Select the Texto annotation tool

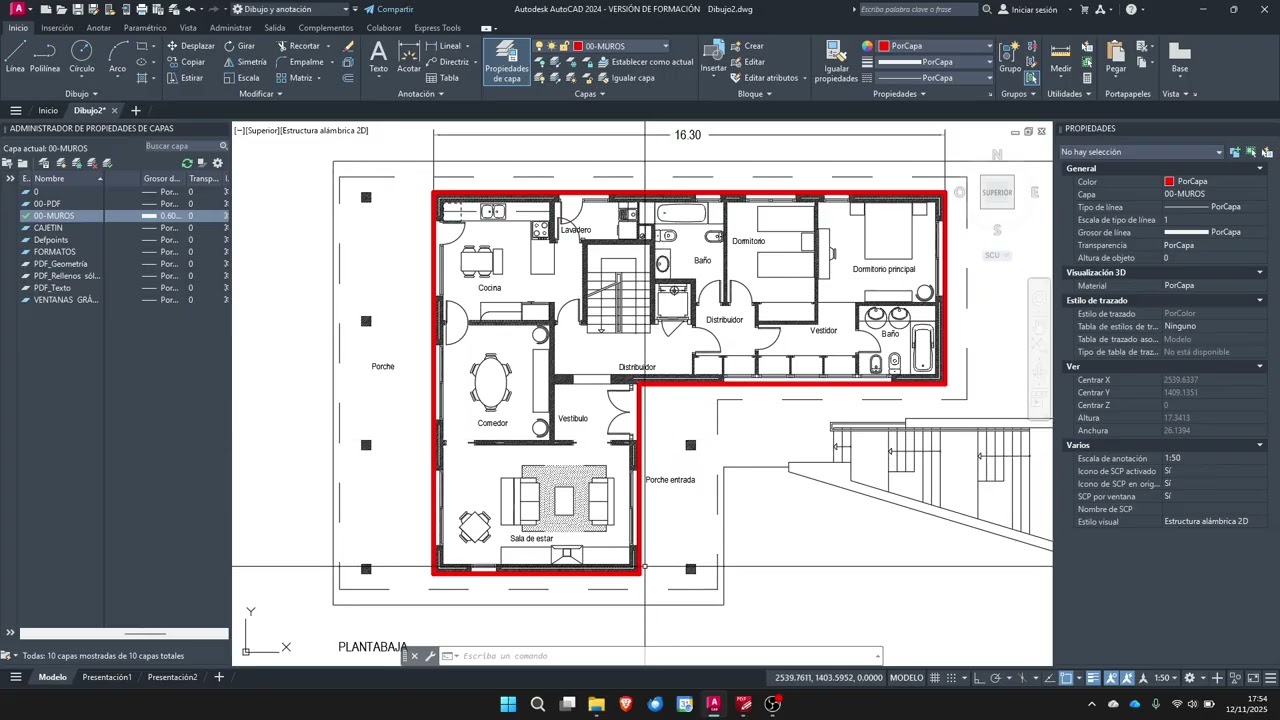[378, 57]
